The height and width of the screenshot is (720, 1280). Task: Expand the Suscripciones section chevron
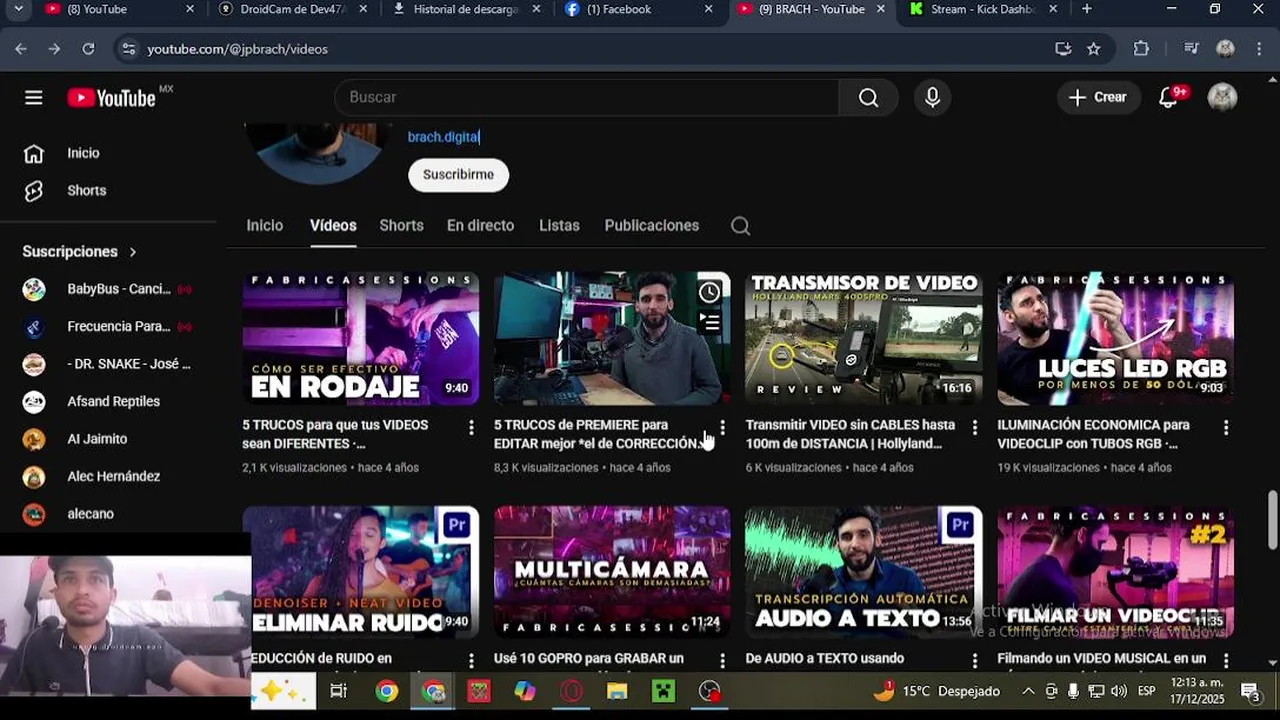[132, 252]
